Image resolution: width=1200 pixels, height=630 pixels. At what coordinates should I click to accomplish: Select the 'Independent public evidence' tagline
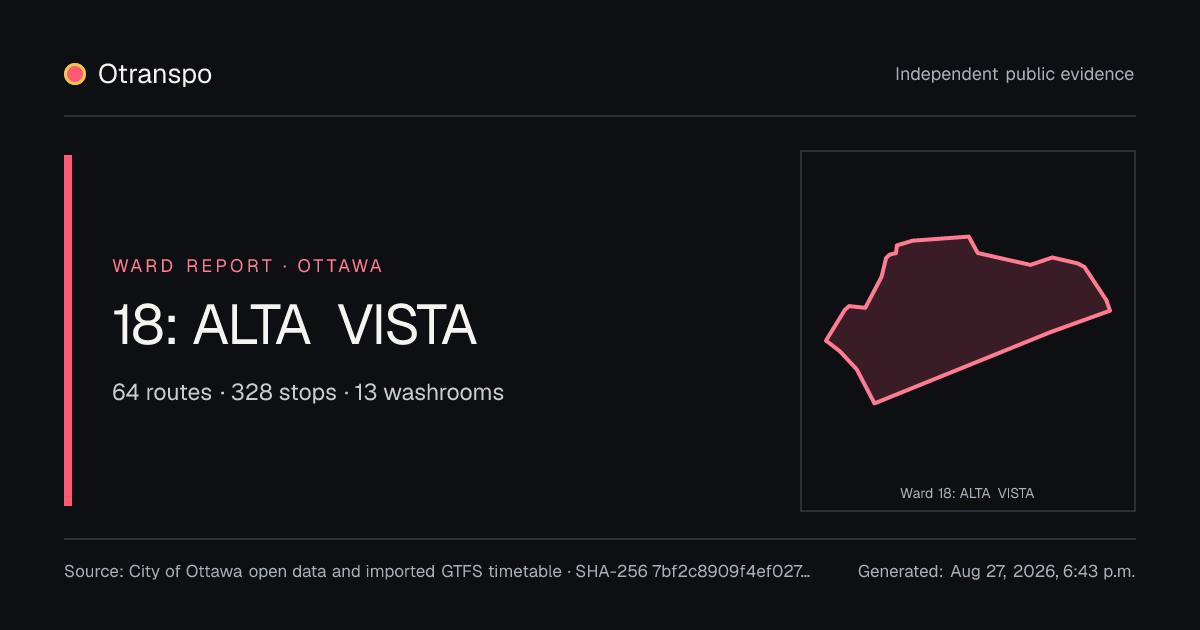point(1014,74)
